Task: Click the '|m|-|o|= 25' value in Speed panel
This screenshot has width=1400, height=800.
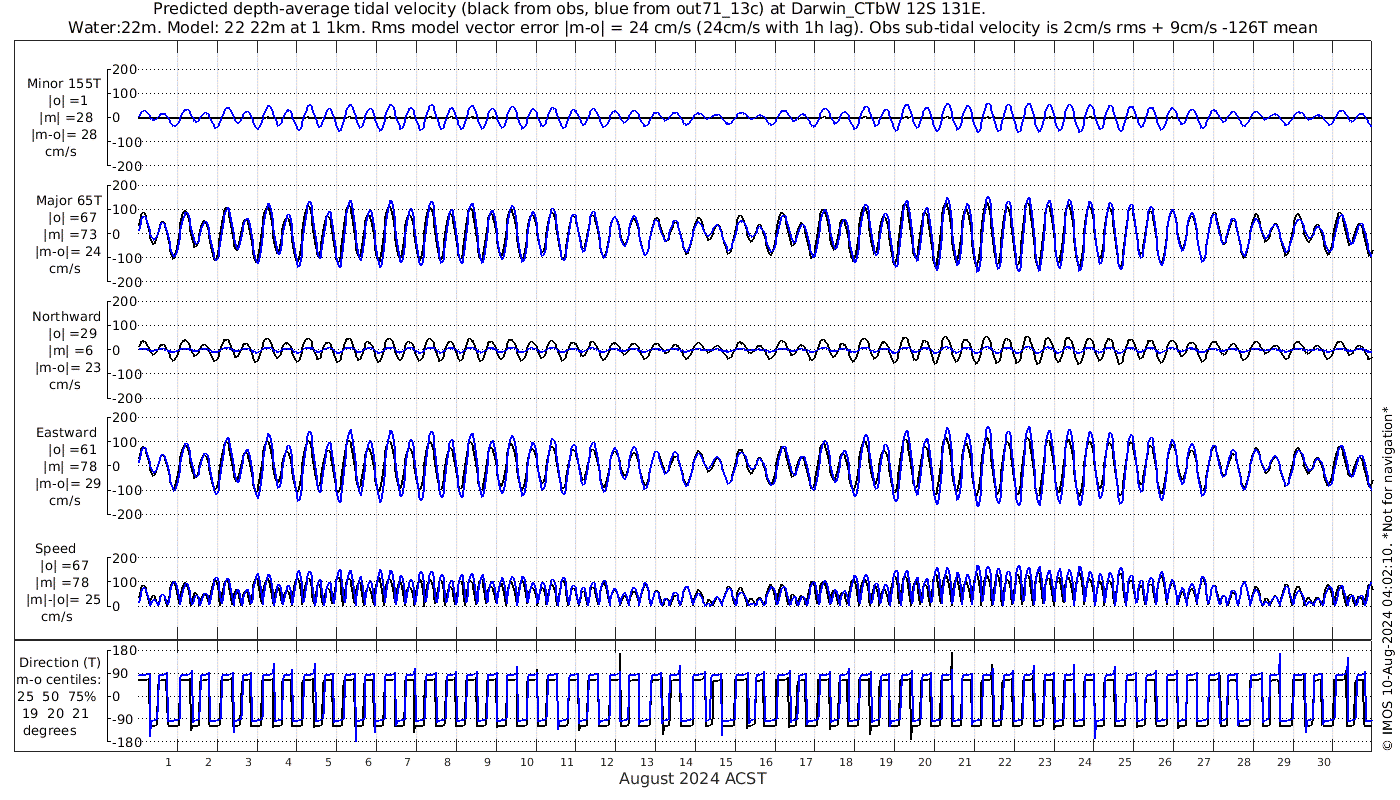Action: click(65, 600)
